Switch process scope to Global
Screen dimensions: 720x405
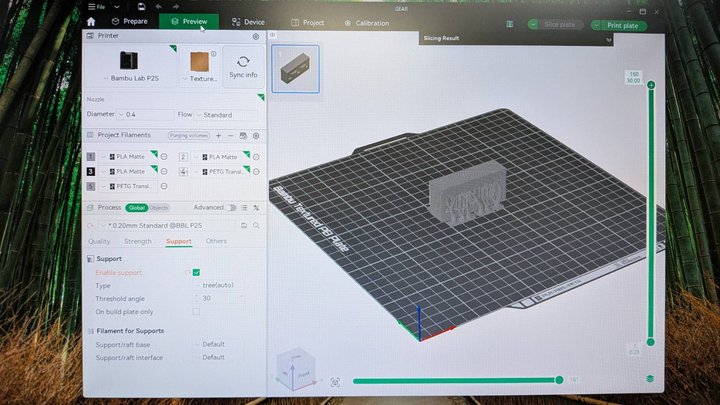click(x=136, y=208)
